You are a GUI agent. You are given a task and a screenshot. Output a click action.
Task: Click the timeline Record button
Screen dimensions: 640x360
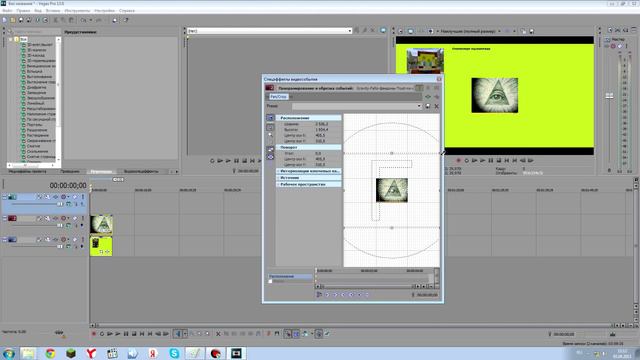94,334
